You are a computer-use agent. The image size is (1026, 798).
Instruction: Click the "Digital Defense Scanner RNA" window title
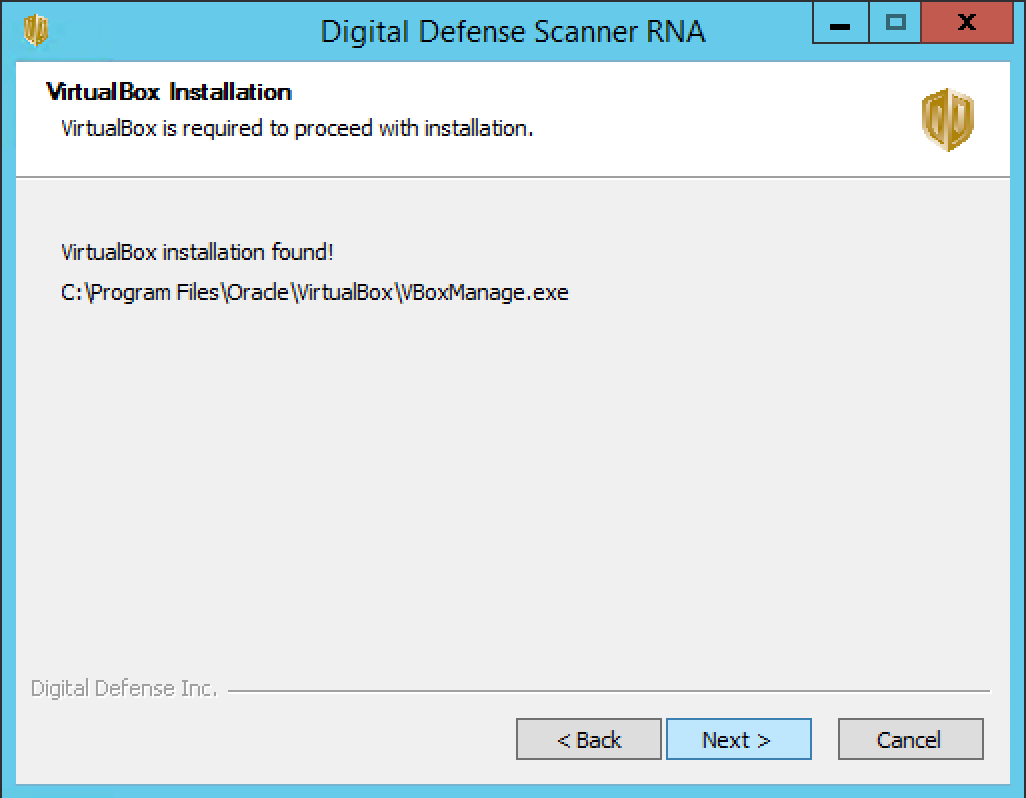[513, 31]
